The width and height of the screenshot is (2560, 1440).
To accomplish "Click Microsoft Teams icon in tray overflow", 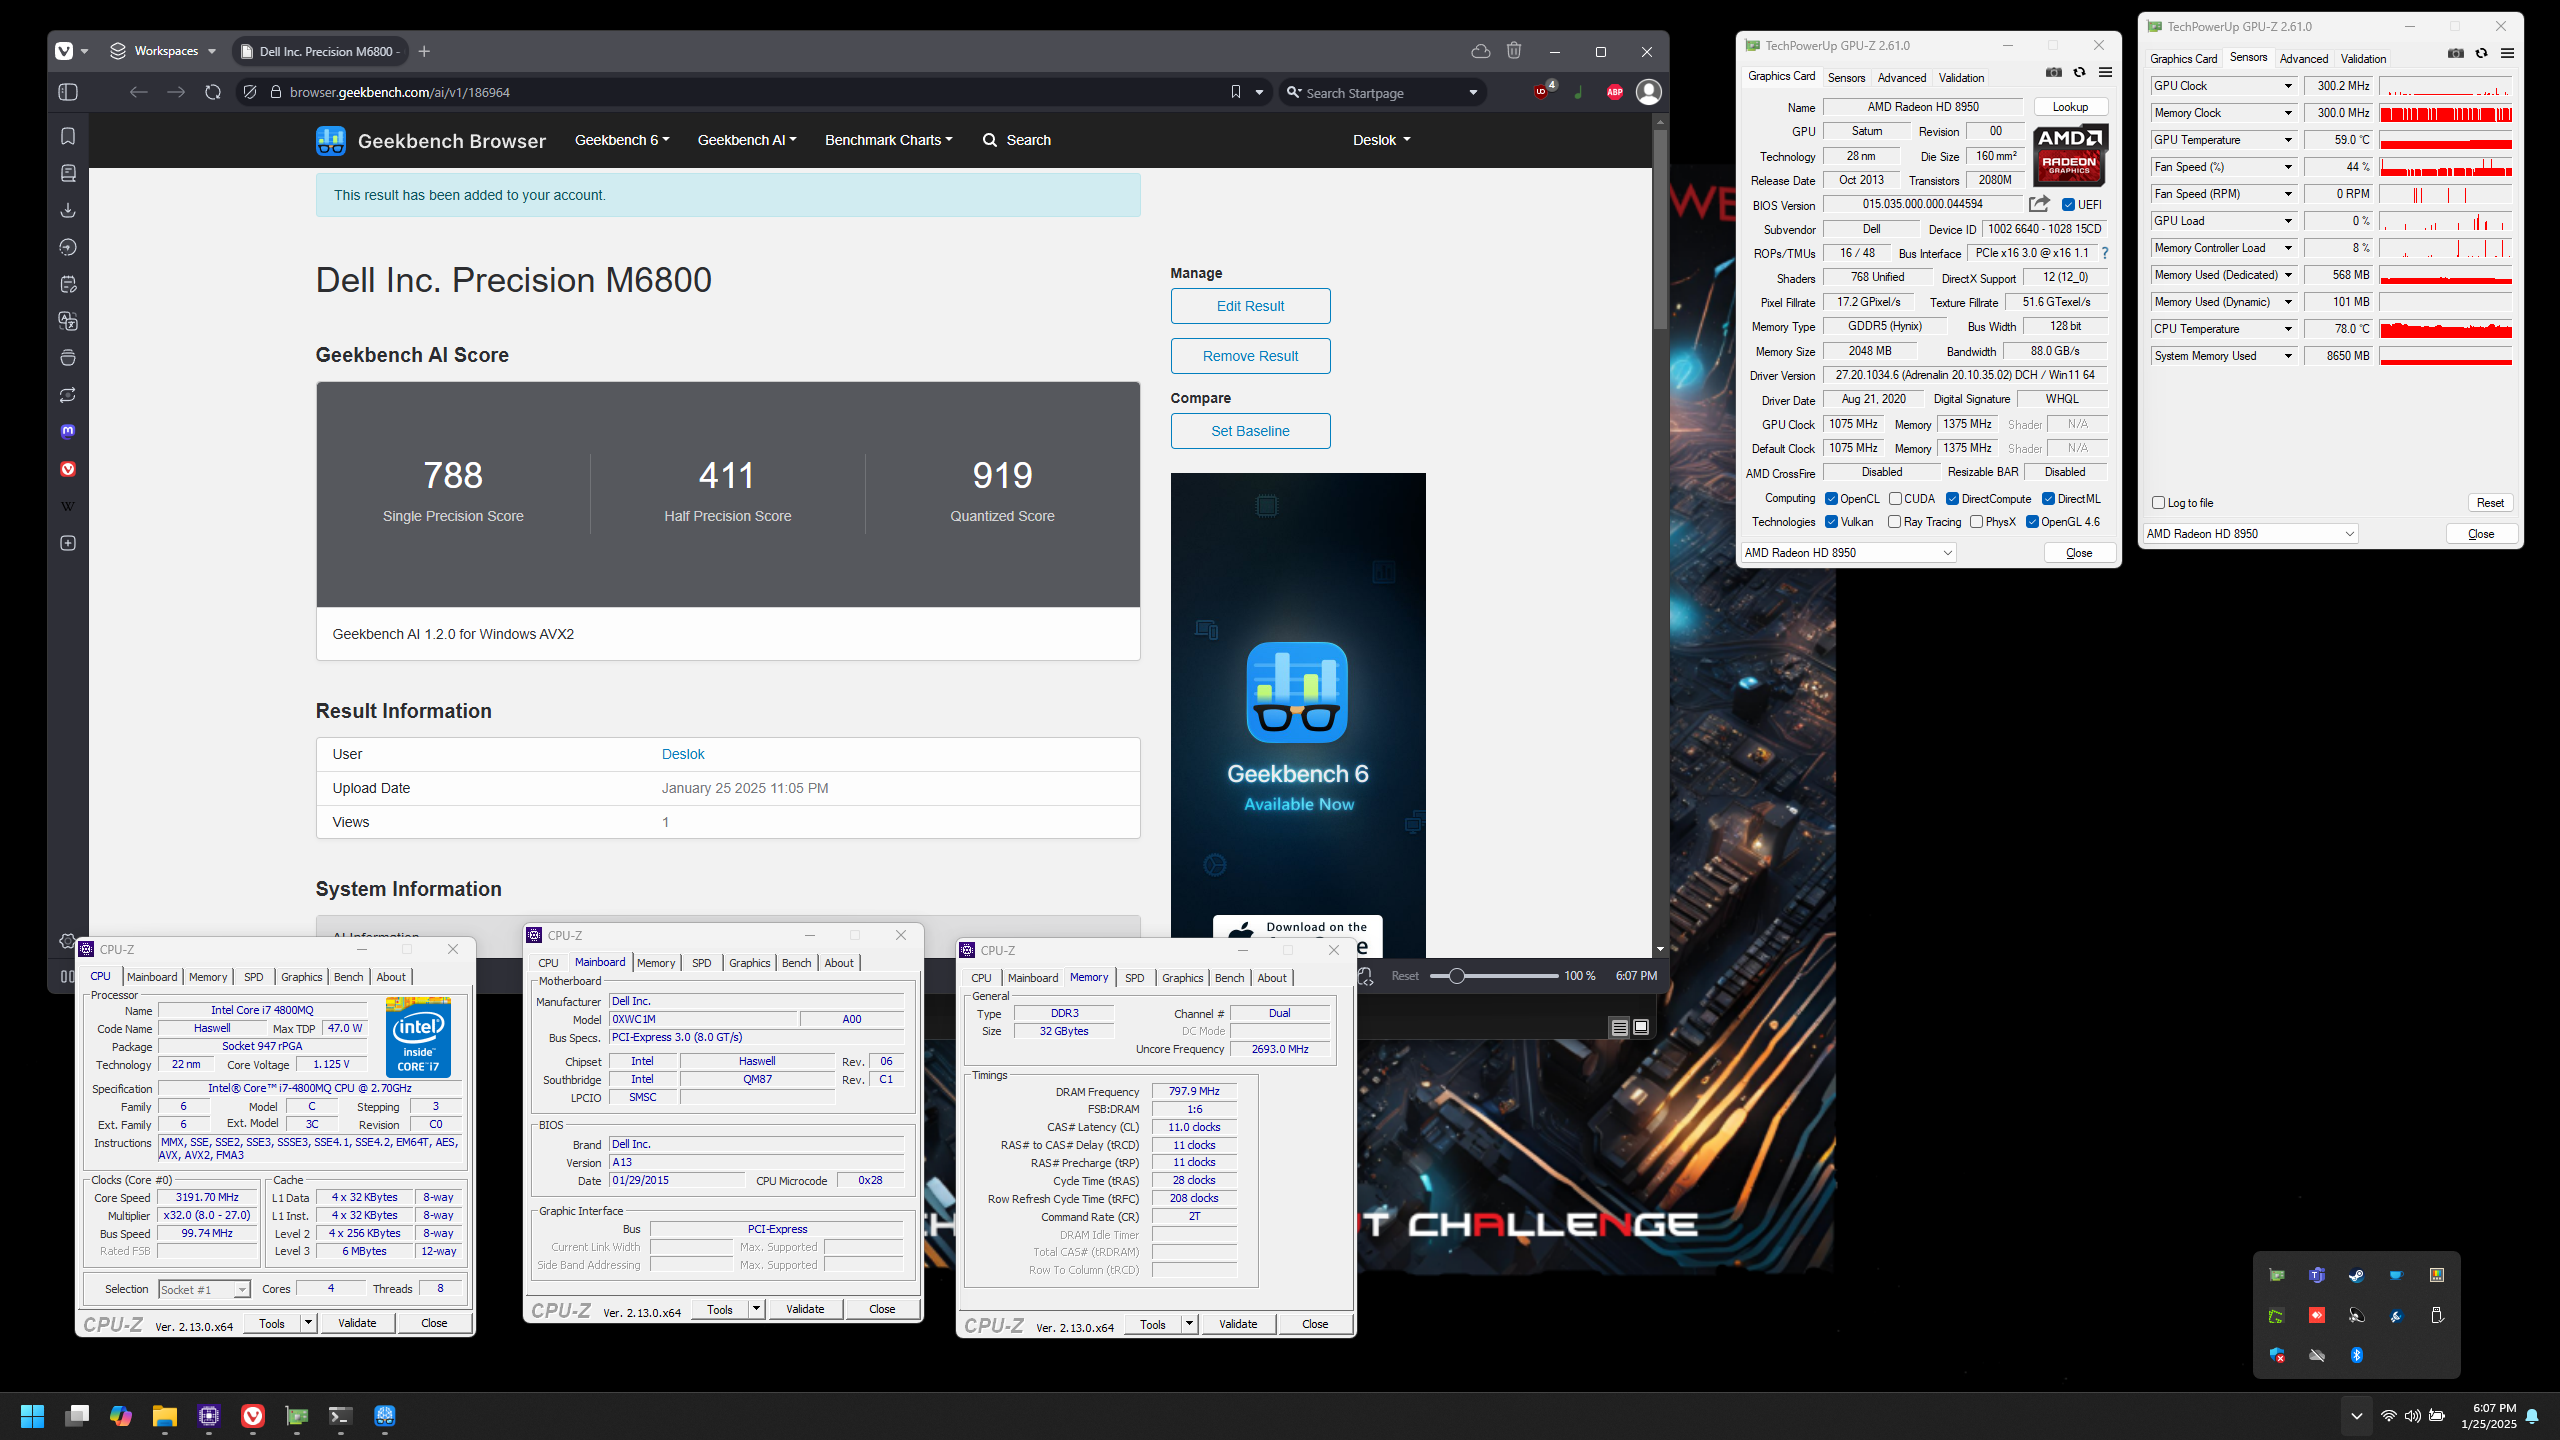I will point(2316,1275).
